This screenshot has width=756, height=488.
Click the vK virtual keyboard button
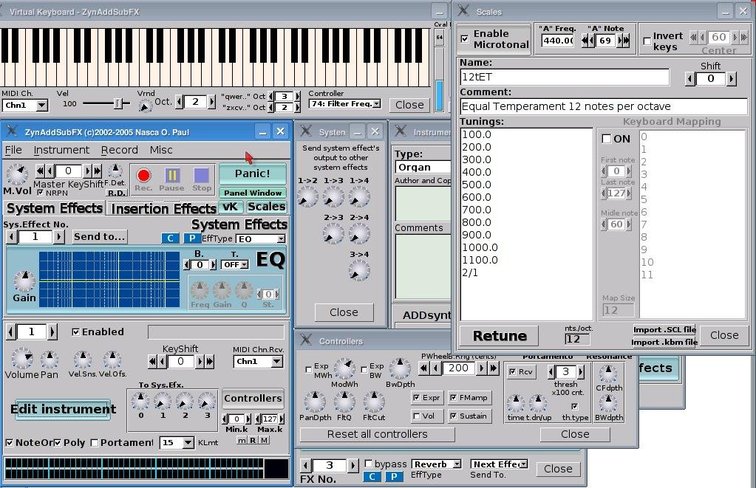point(230,207)
